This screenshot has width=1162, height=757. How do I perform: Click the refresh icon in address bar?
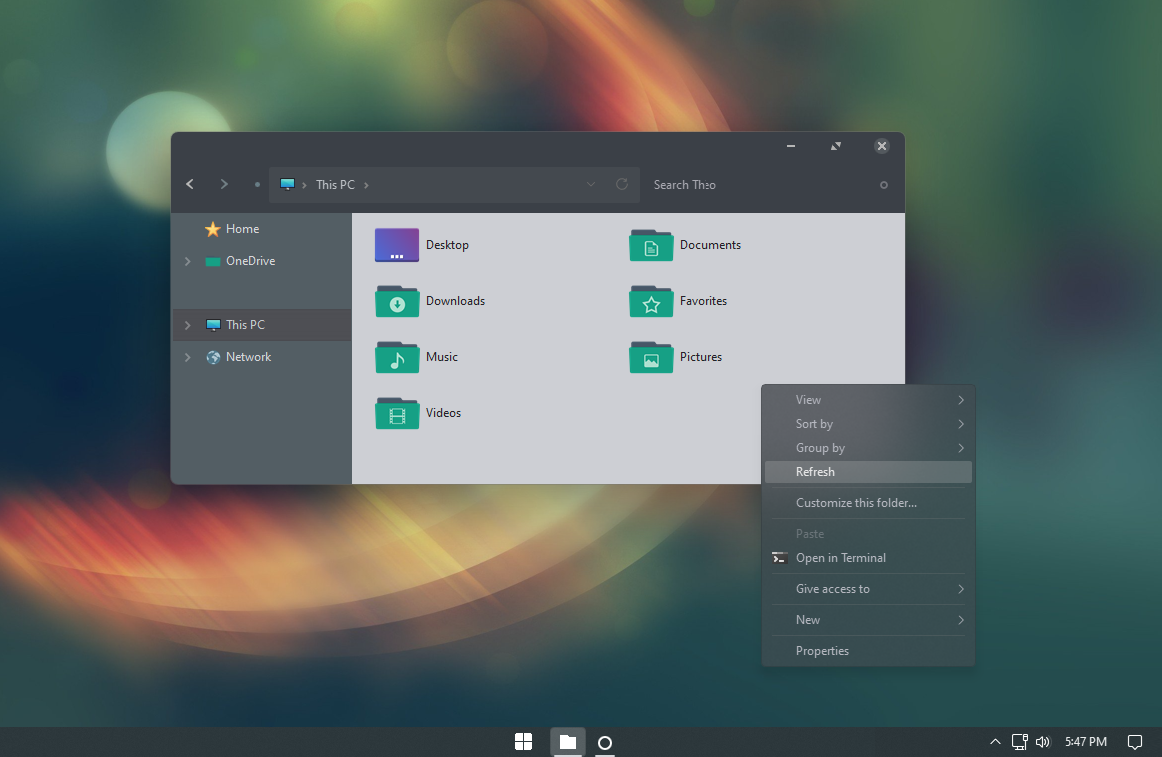[x=622, y=184]
